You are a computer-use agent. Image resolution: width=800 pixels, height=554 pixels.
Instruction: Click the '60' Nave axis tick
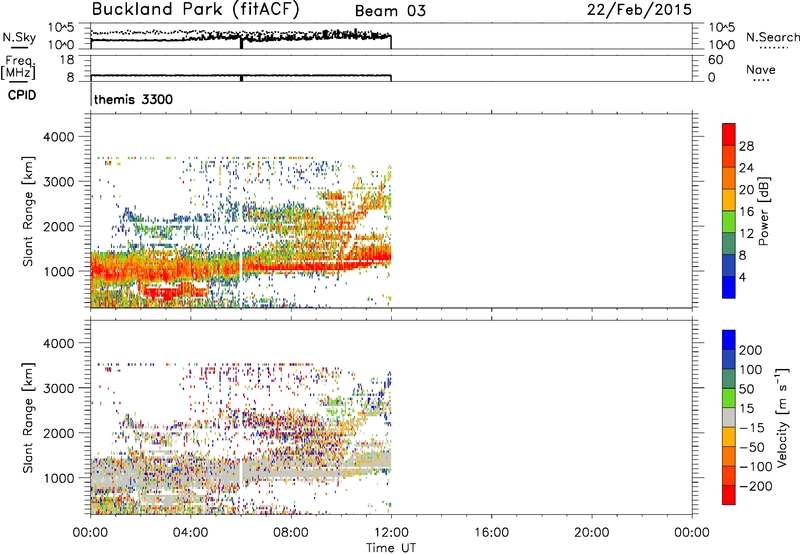(x=715, y=60)
